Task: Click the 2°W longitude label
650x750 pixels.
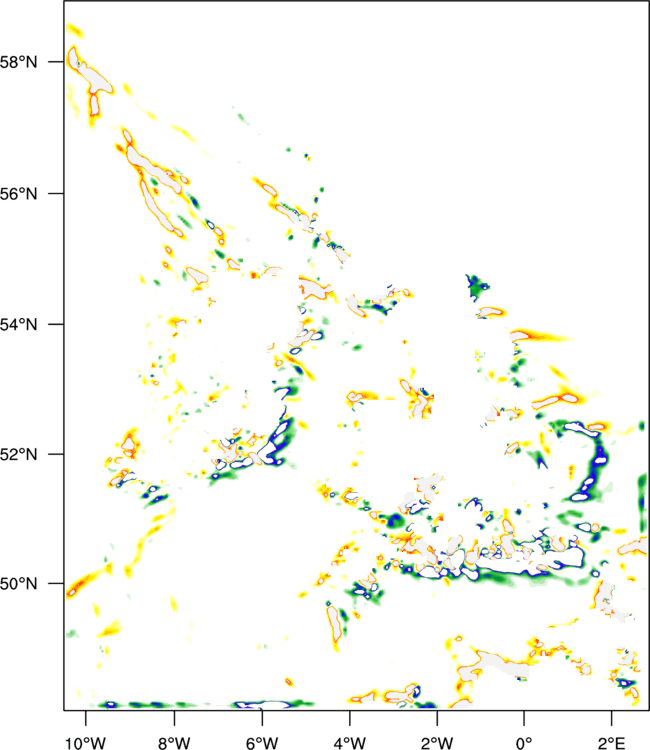Action: (x=437, y=743)
